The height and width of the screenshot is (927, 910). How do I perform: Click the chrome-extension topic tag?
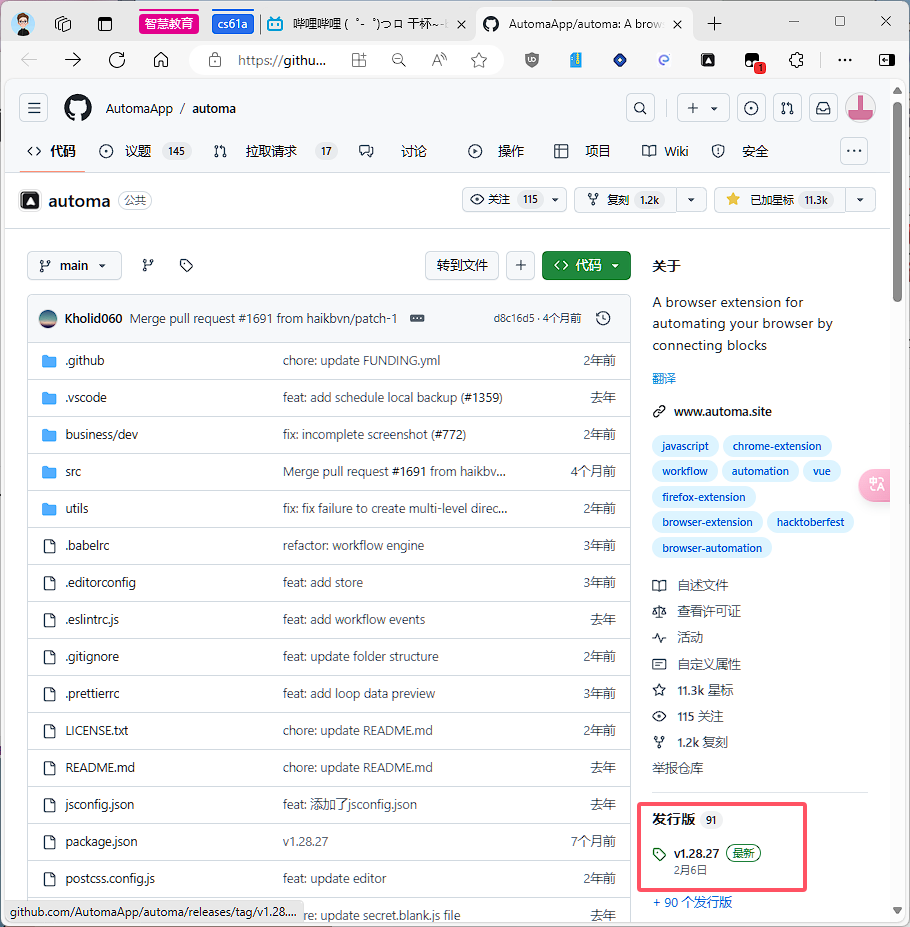(777, 446)
